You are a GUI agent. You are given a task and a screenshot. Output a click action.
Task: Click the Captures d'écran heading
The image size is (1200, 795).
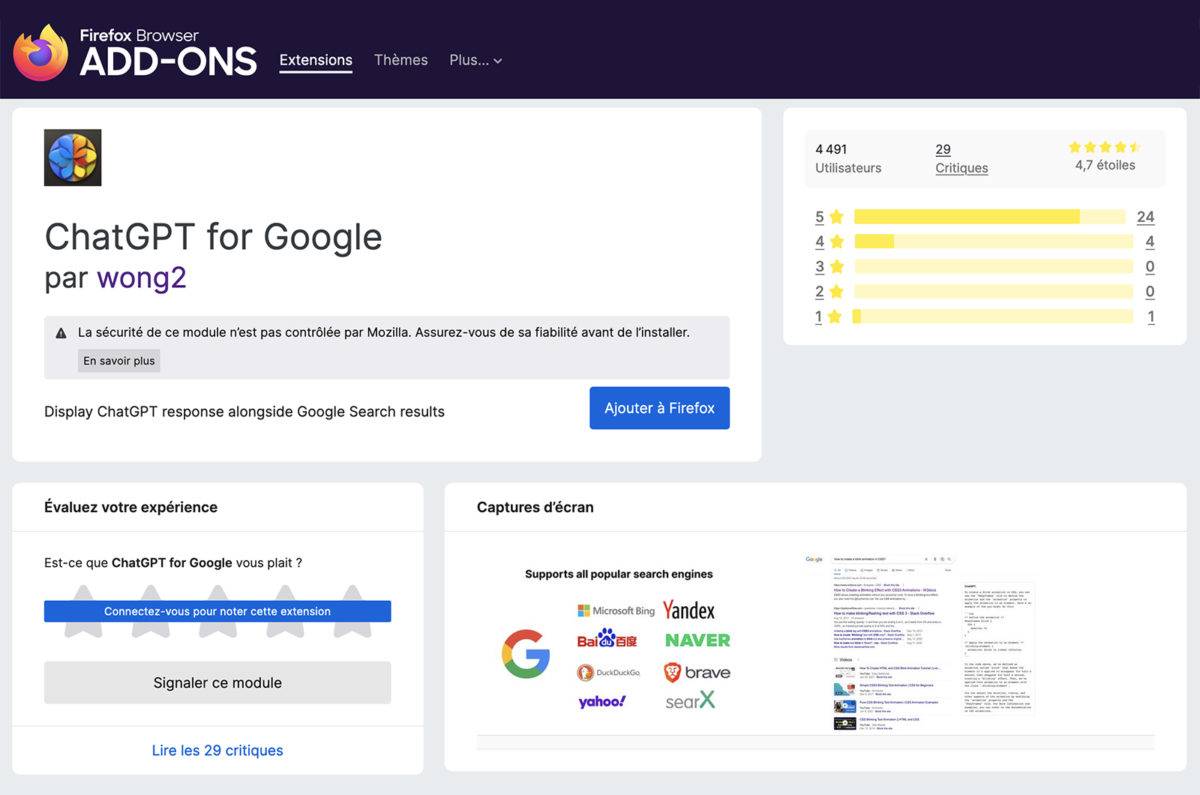535,507
